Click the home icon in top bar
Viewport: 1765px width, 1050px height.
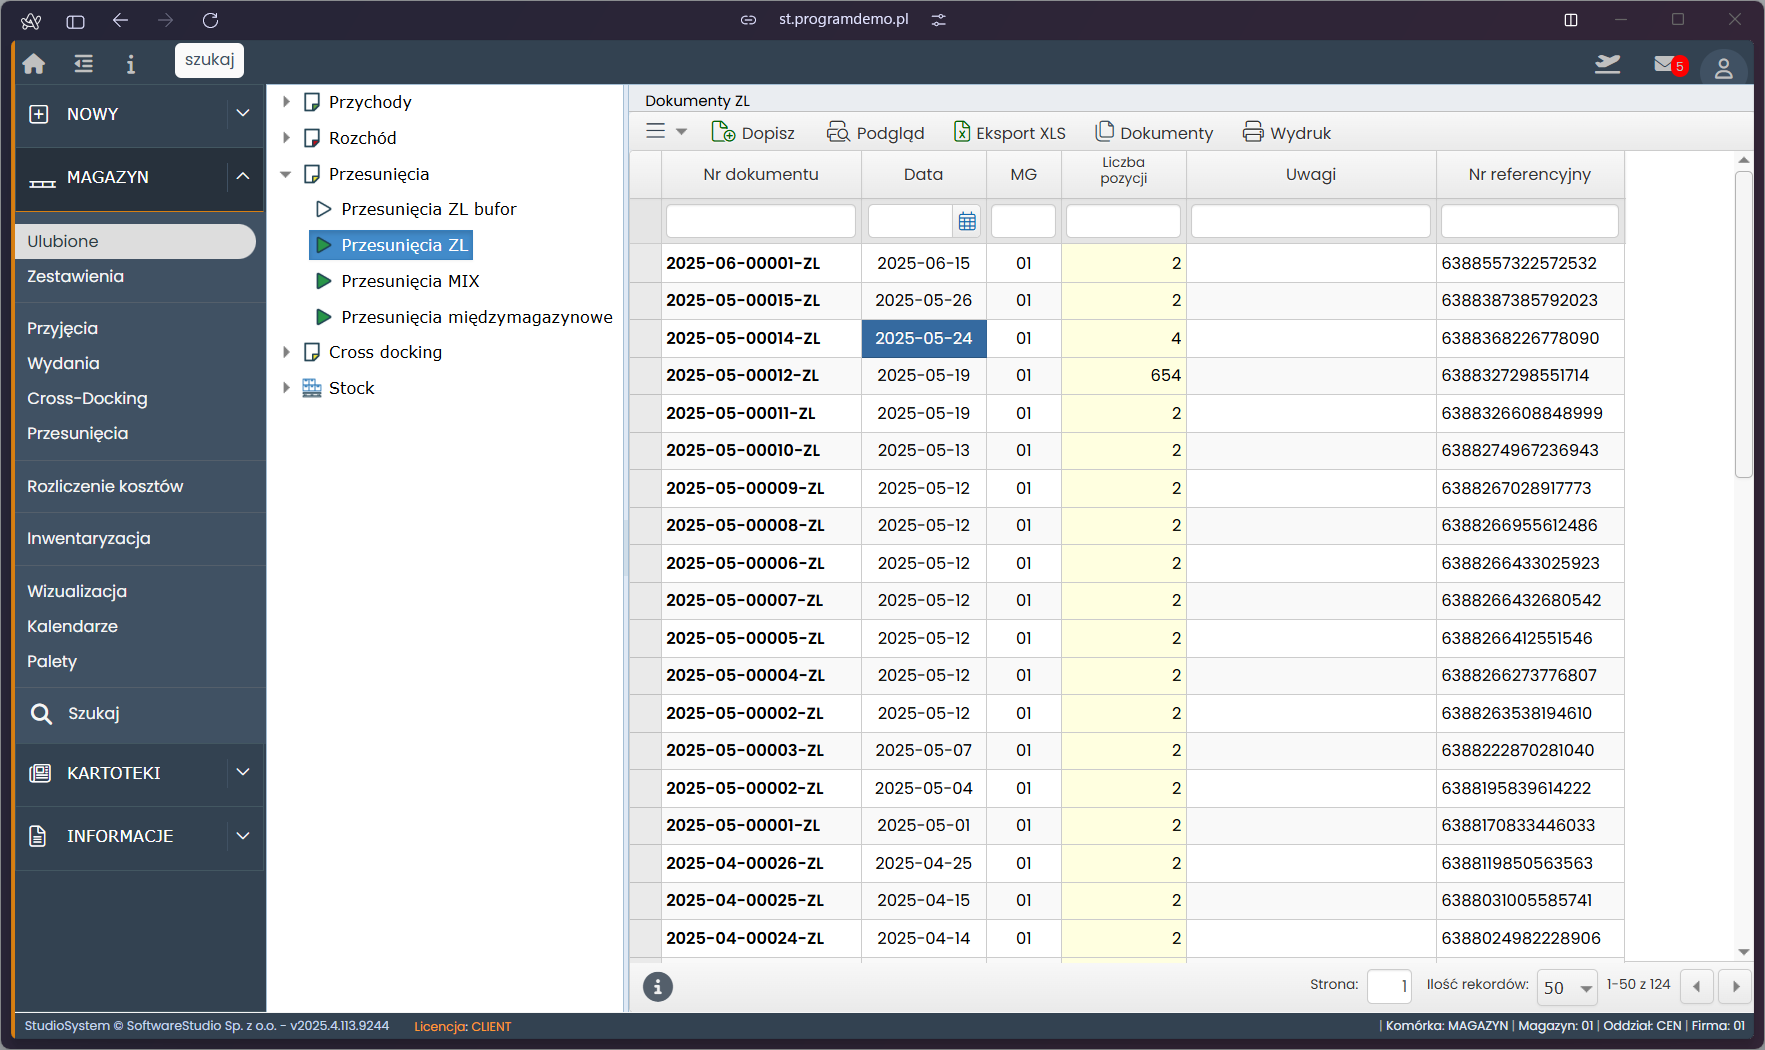point(34,64)
